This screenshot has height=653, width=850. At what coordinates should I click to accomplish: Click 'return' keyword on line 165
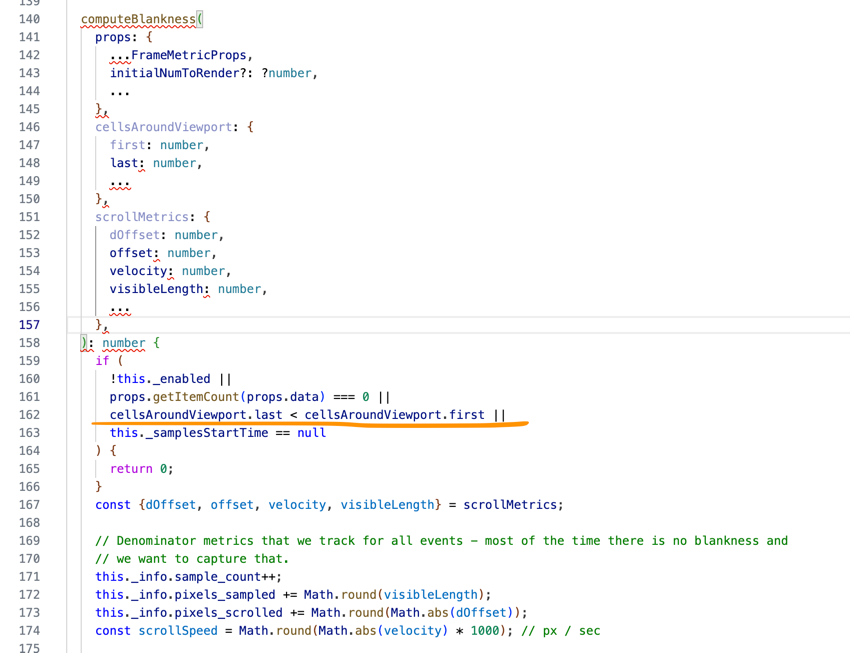pyautogui.click(x=131, y=469)
